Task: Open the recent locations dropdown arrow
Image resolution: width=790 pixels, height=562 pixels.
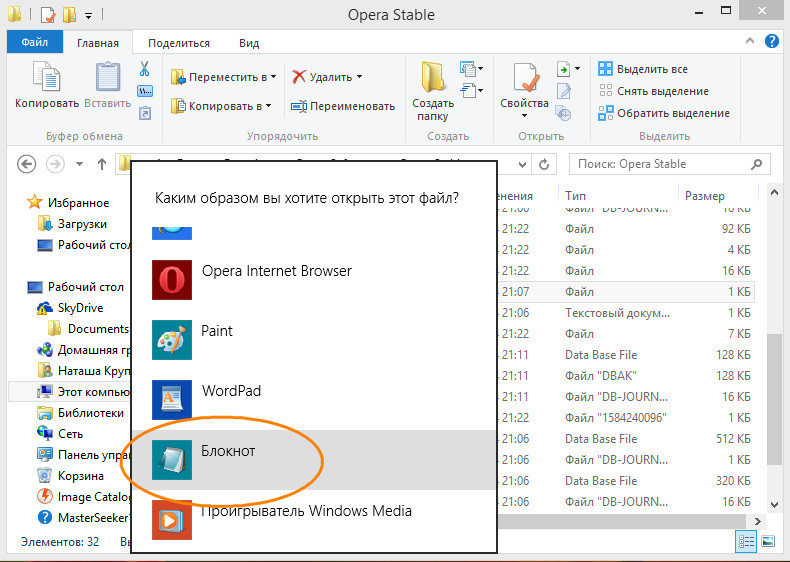Action: [79, 164]
